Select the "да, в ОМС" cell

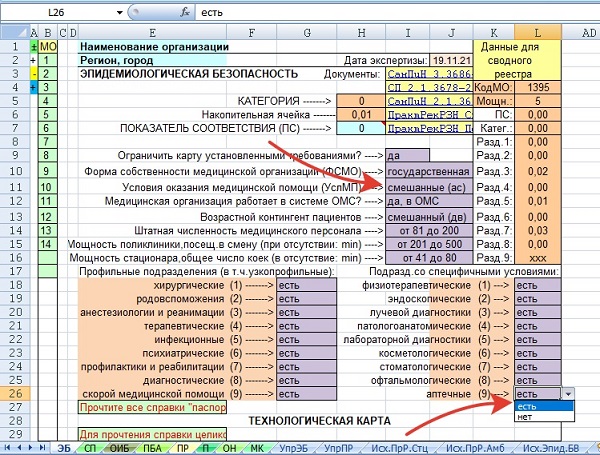429,201
